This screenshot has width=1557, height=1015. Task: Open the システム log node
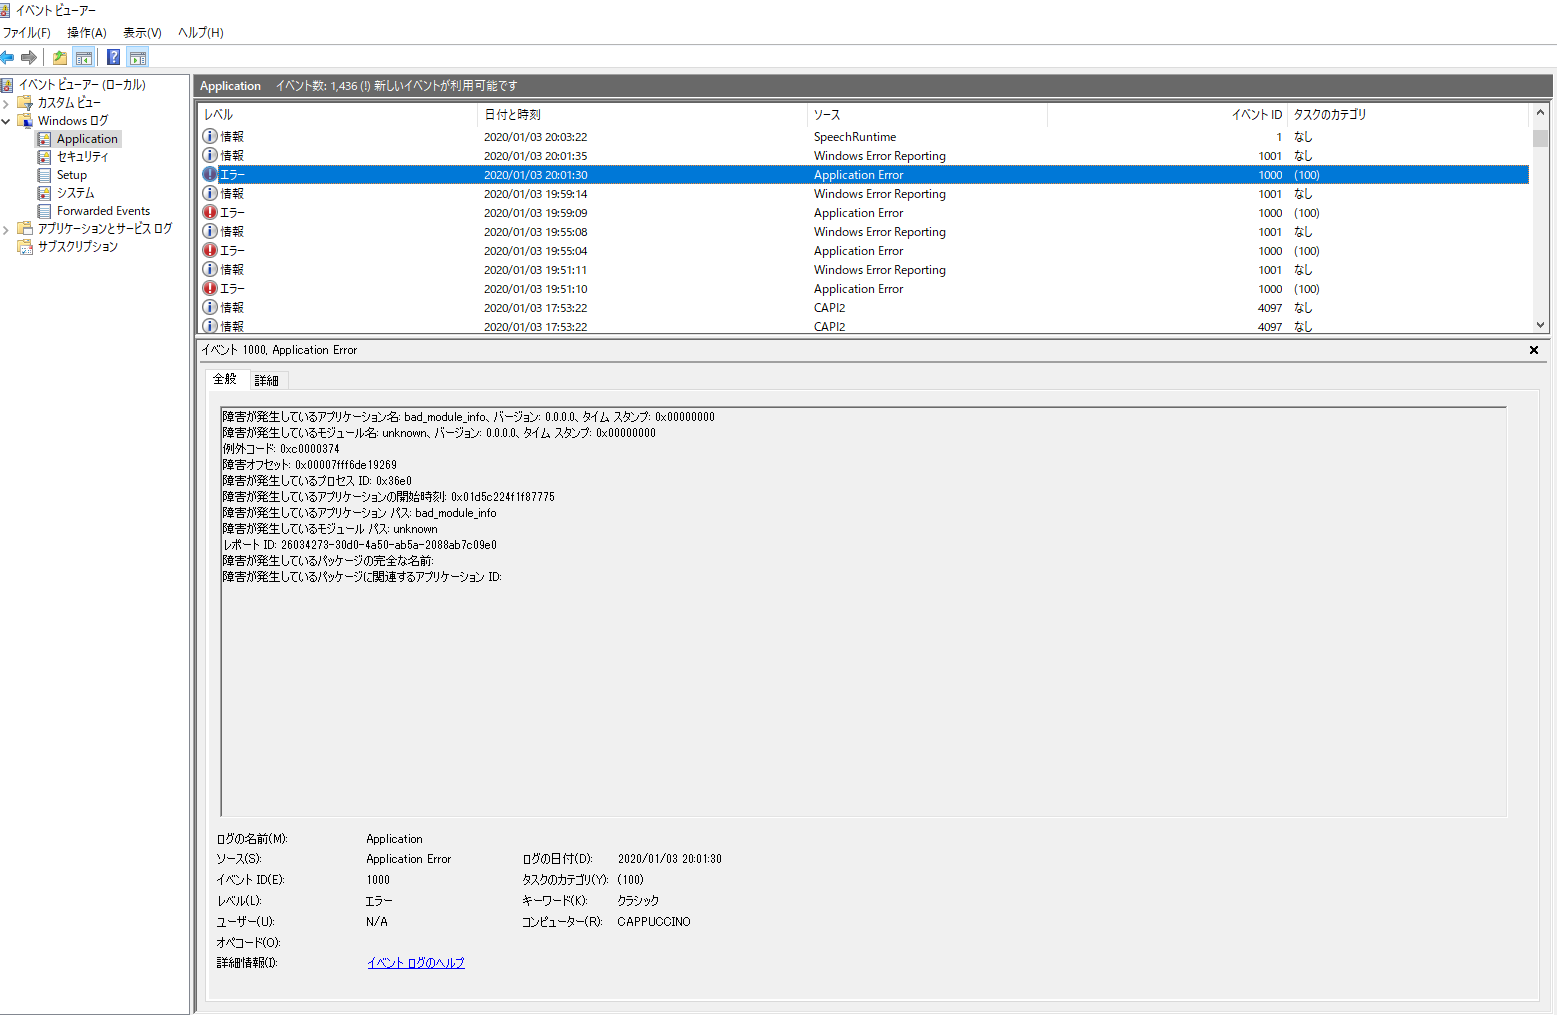[75, 193]
